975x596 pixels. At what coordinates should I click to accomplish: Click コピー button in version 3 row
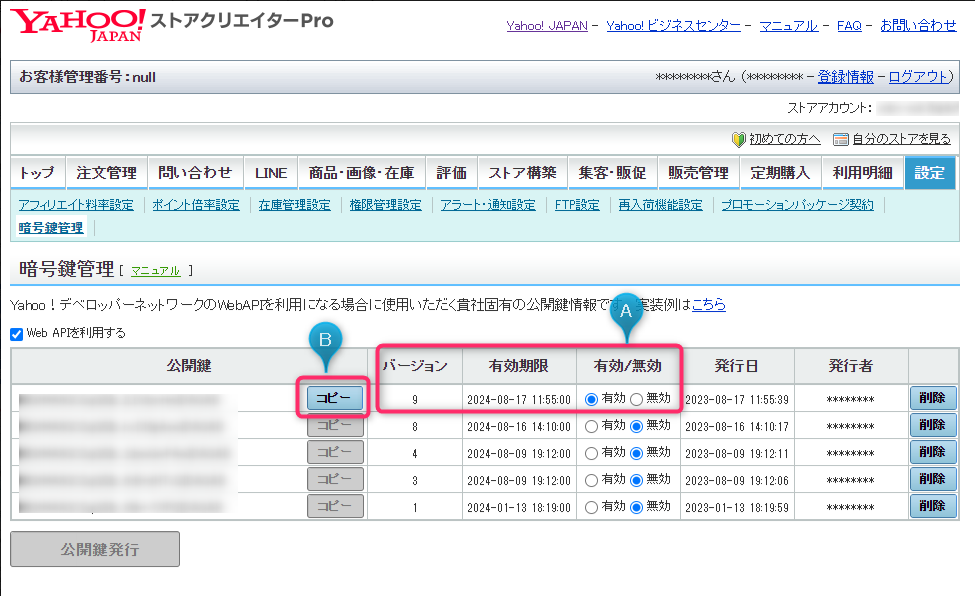click(x=335, y=479)
